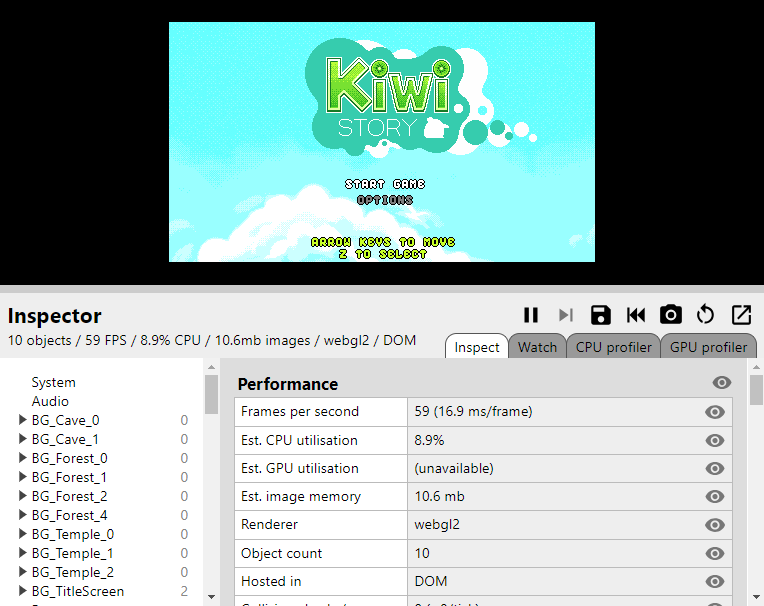Viewport: 764px width, 606px height.
Task: Expand the BG_Forest_2 object
Action: click(22, 495)
